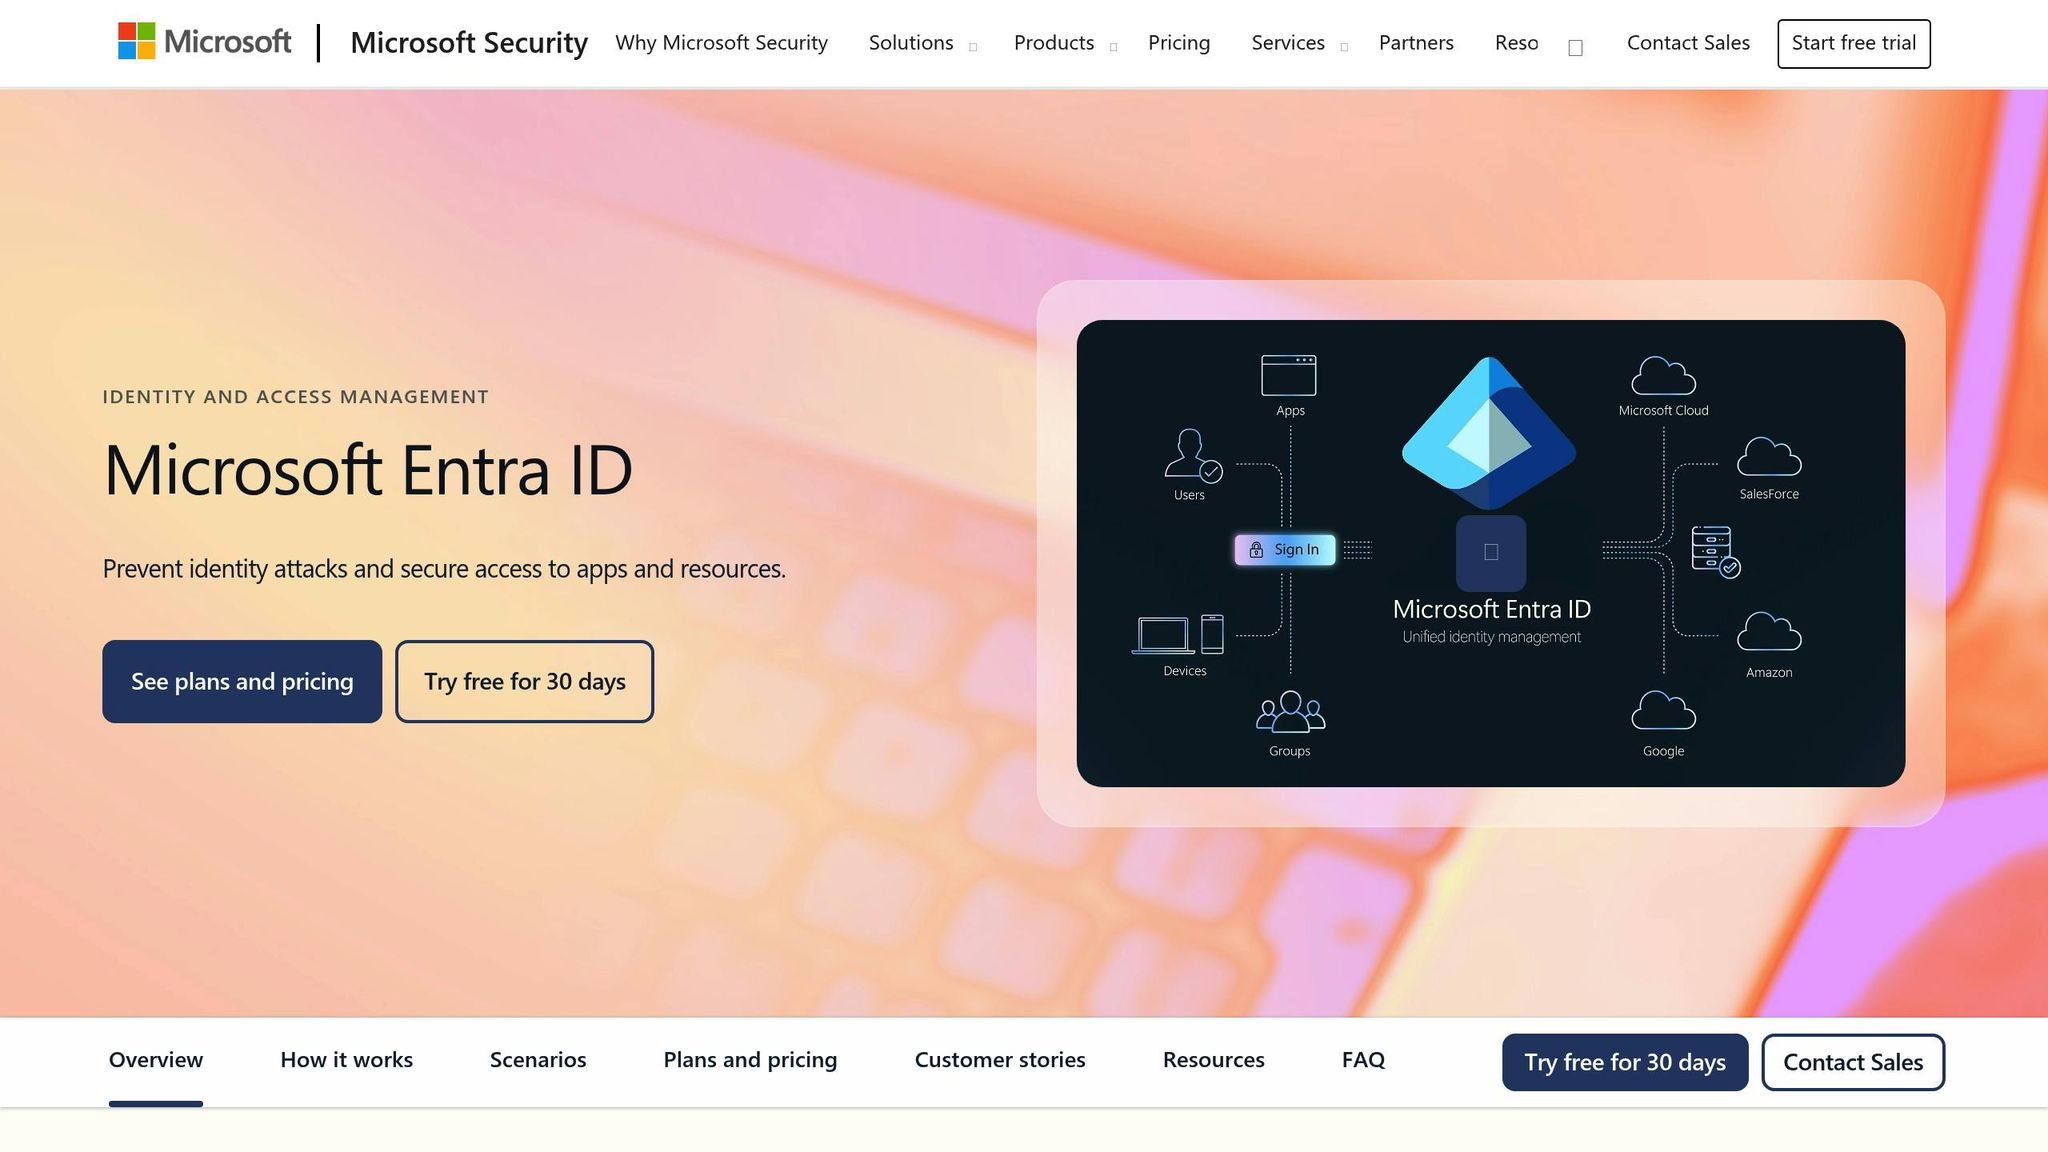The width and height of the screenshot is (2048, 1152).
Task: Click the Apps window icon in the diagram
Action: 1288,376
